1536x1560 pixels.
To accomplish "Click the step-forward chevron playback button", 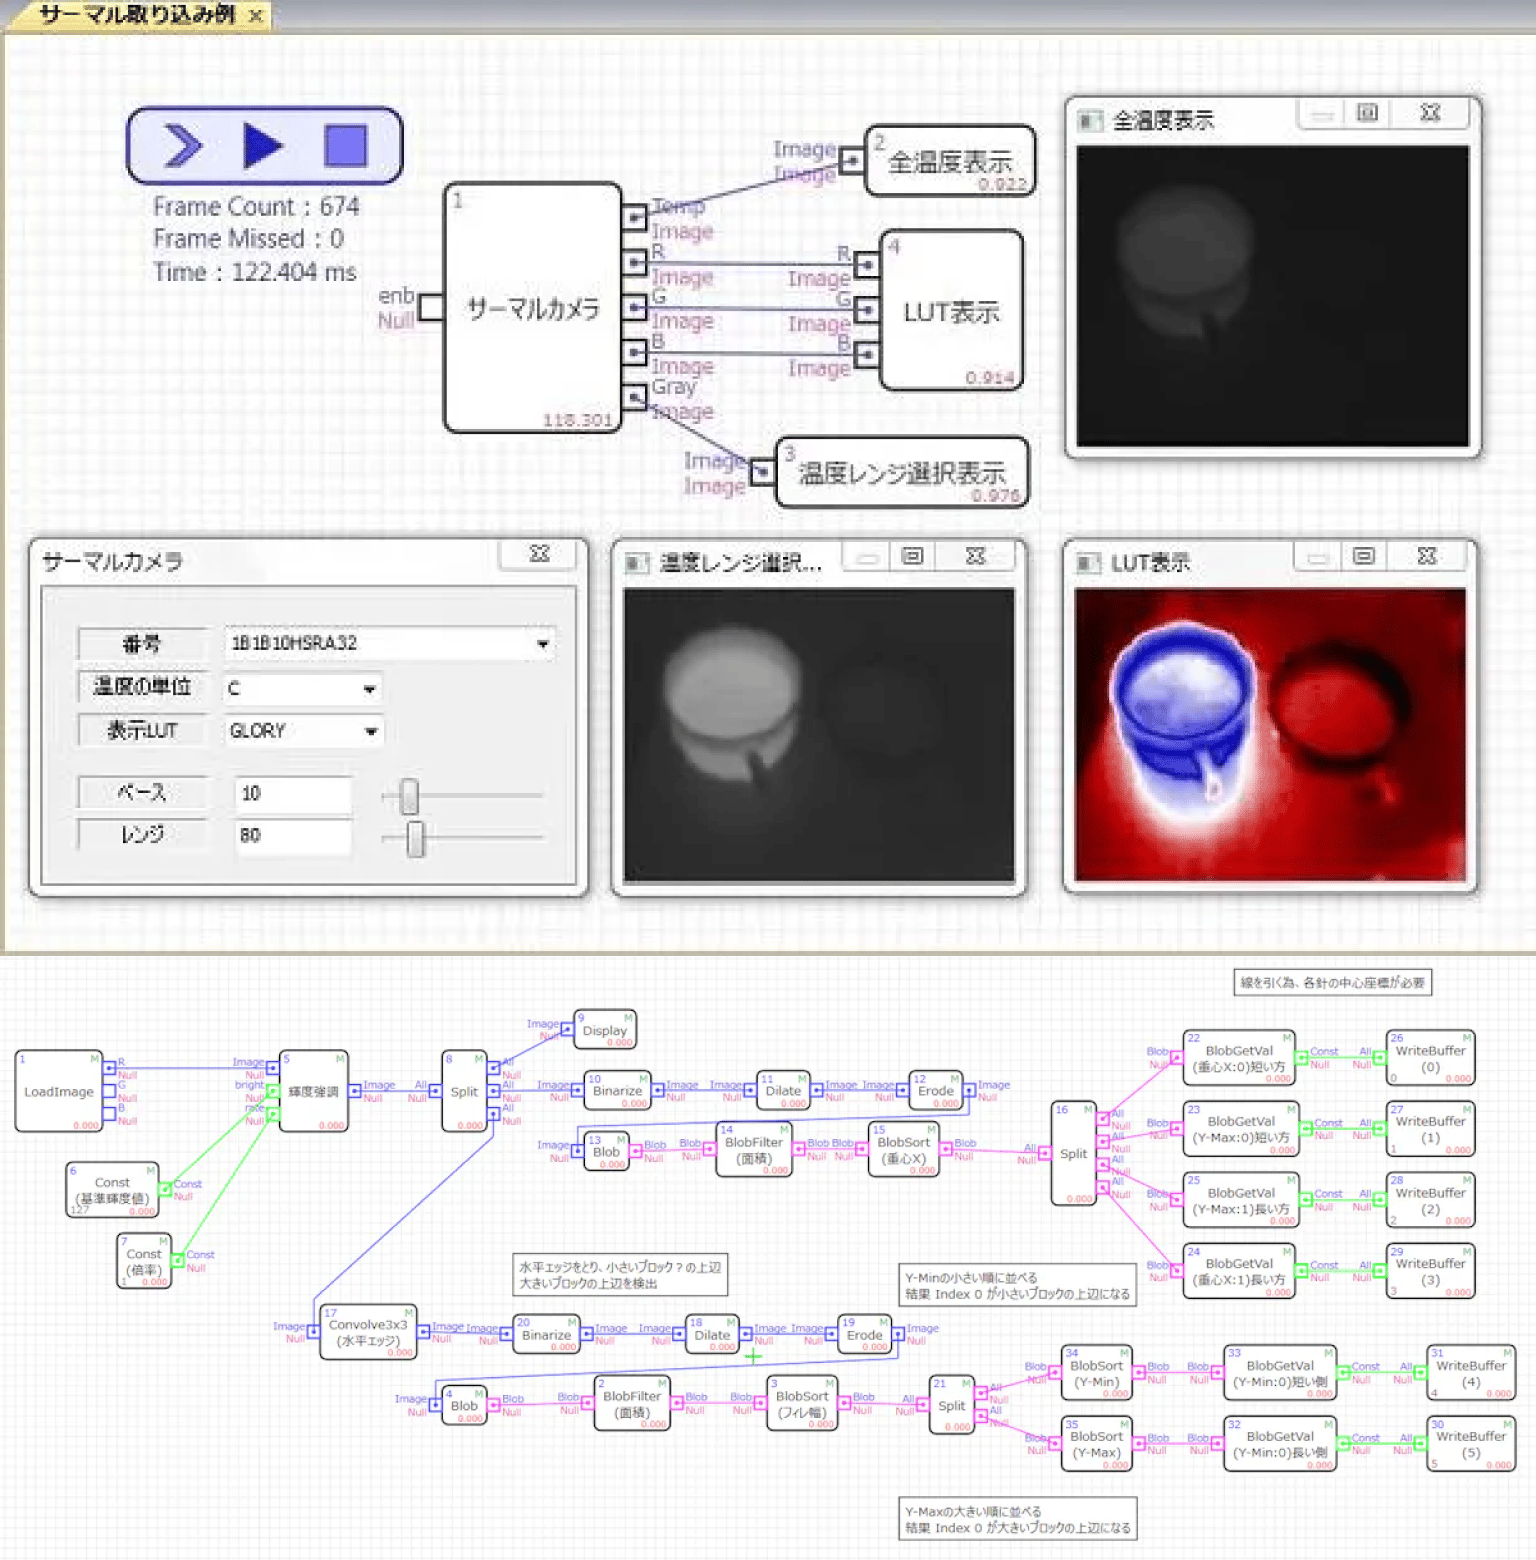I will point(182,146).
